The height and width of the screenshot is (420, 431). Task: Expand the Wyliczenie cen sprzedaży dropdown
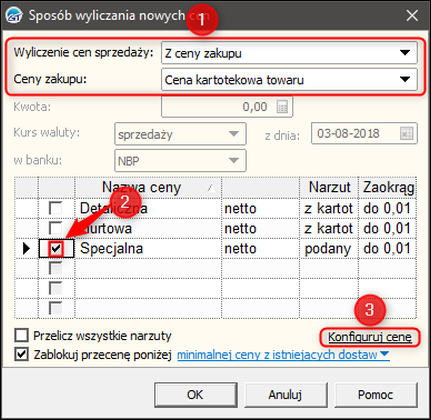point(289,53)
